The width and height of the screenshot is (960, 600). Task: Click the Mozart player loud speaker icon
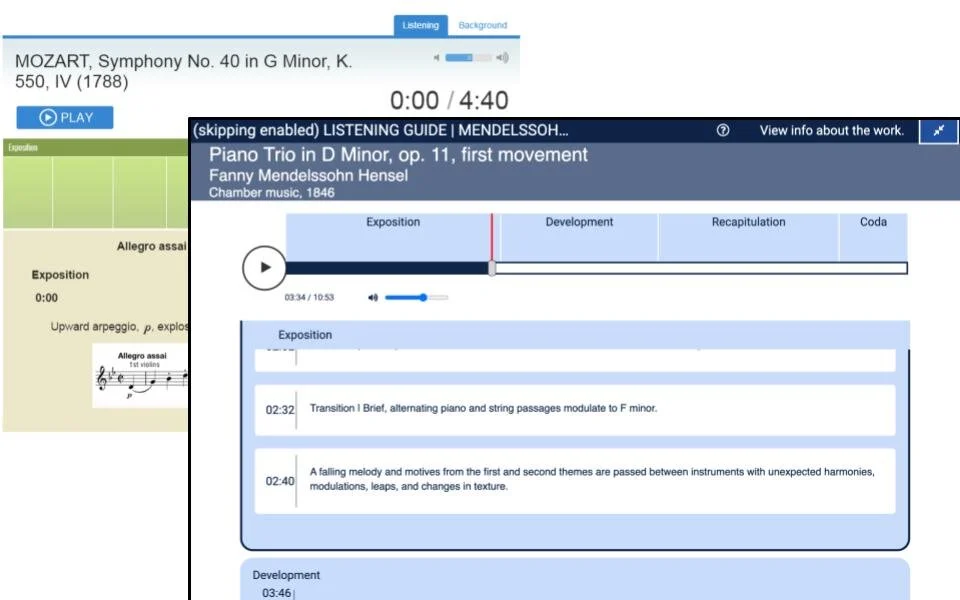tap(502, 58)
